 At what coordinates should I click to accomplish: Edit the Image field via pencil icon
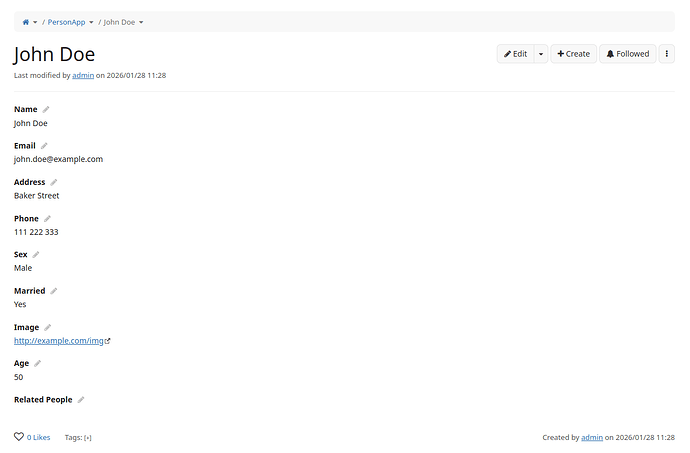47,327
